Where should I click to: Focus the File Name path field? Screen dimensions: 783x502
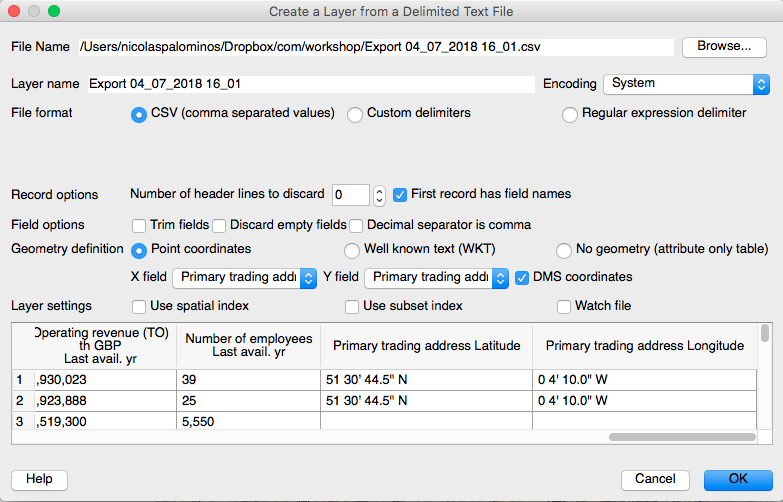pyautogui.click(x=376, y=47)
